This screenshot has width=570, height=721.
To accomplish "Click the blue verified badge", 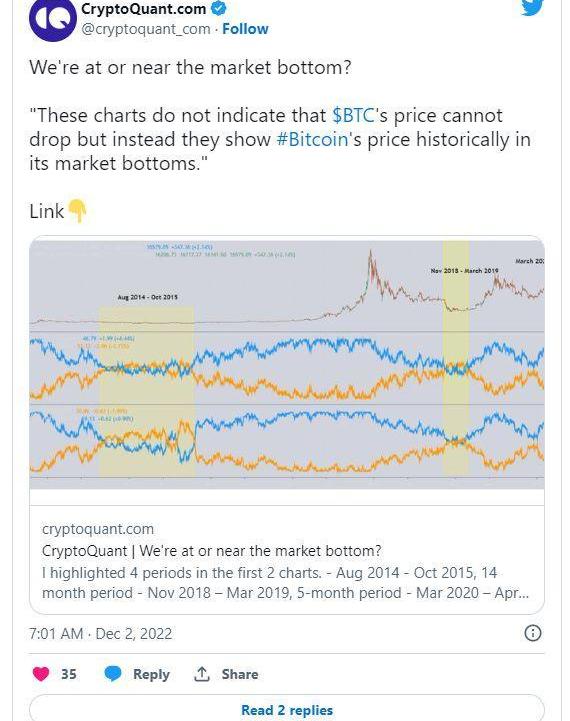I will 219,8.
